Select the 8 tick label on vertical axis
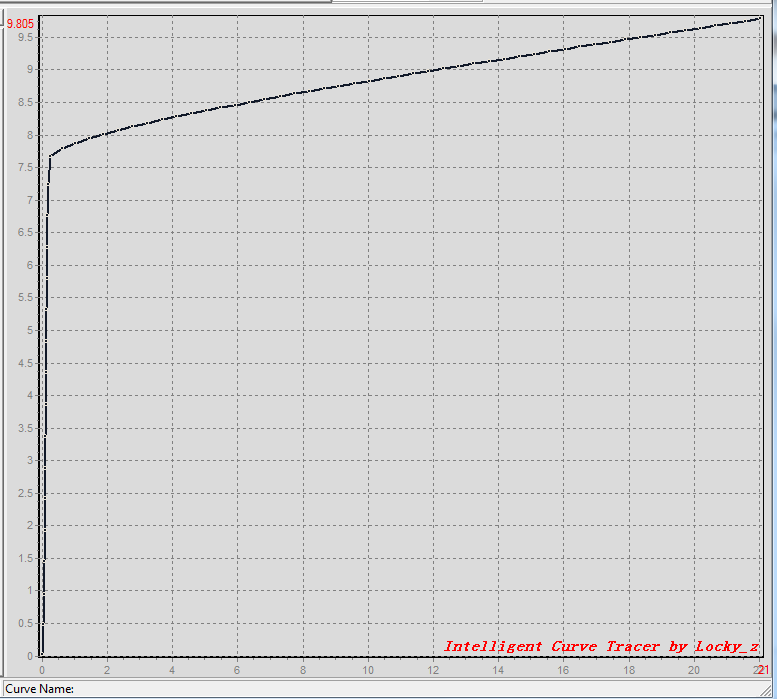Image resolution: width=777 pixels, height=699 pixels. [x=30, y=135]
